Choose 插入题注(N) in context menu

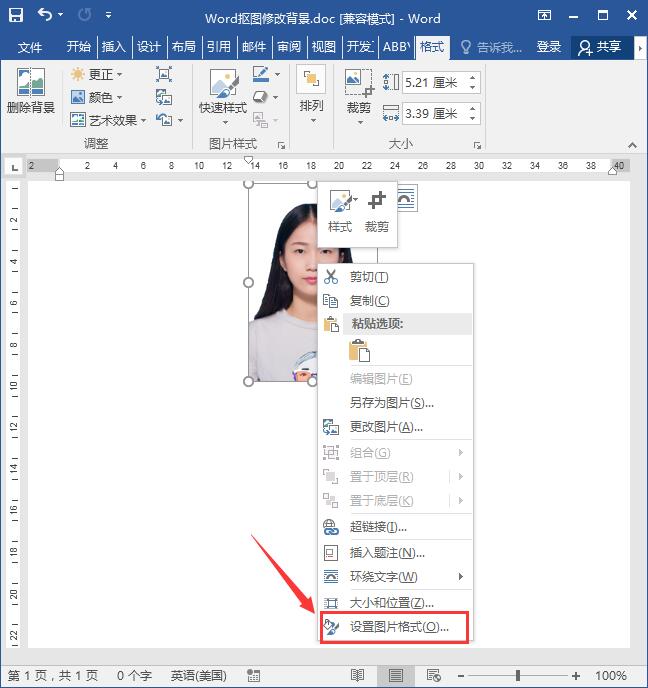[395, 552]
